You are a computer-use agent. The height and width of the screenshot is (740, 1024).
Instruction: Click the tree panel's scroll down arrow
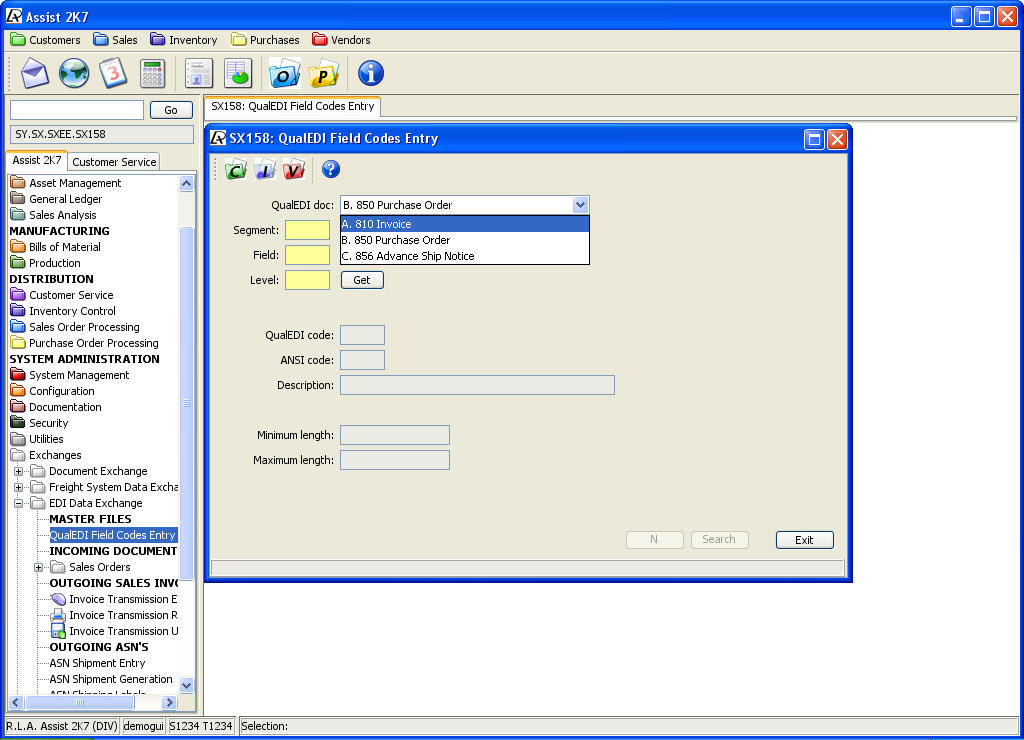pos(187,686)
